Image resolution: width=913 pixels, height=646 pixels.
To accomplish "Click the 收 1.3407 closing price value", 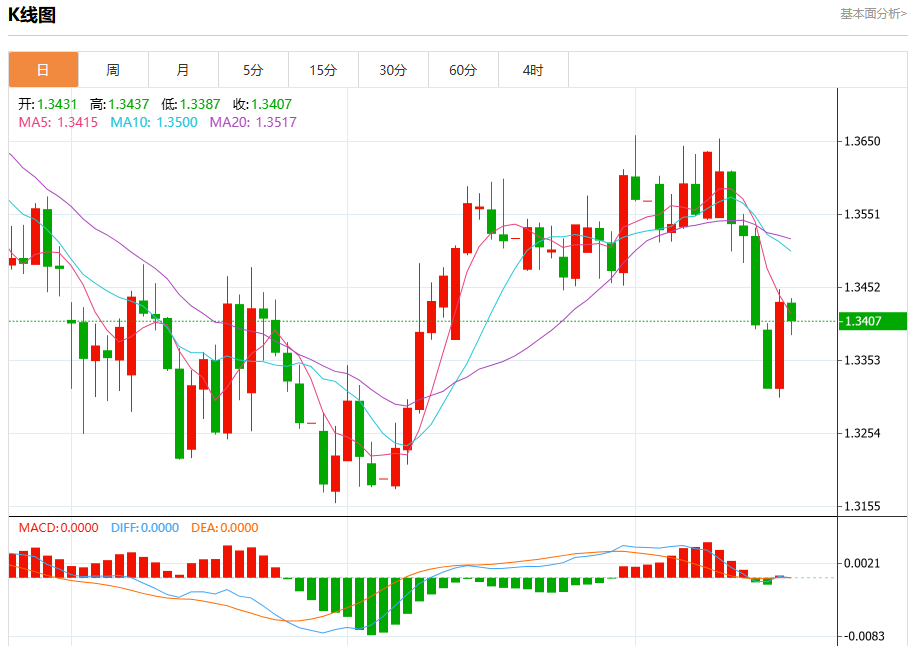I will pos(262,104).
